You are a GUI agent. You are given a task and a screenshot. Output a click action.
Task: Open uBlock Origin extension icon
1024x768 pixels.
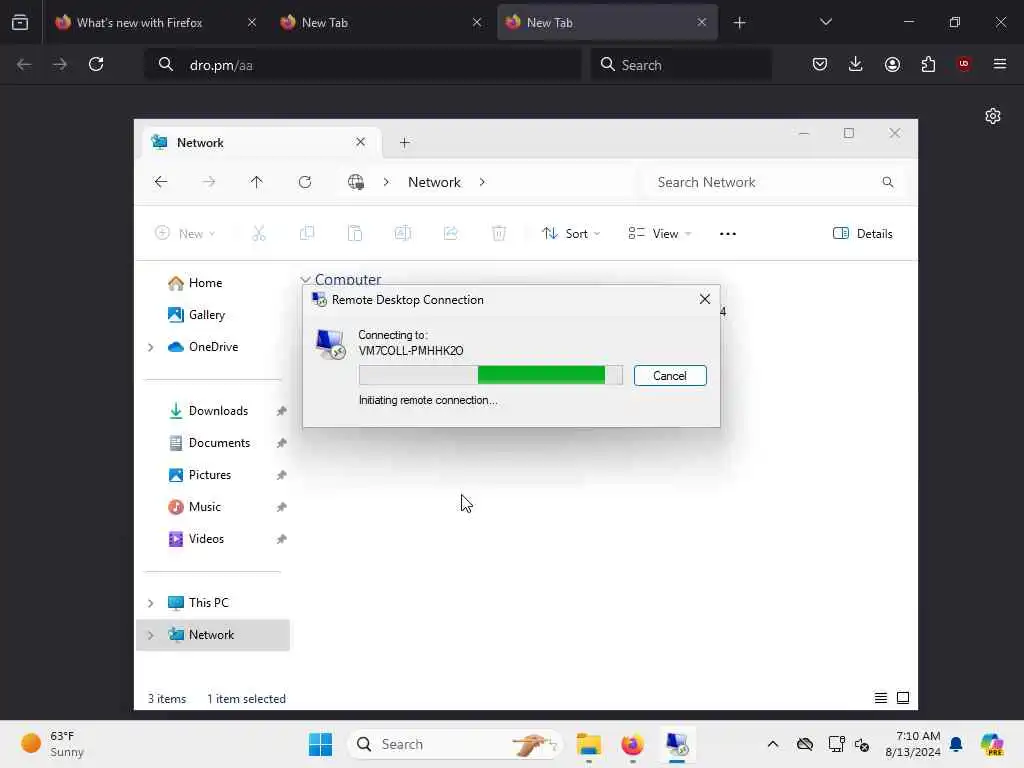click(964, 64)
